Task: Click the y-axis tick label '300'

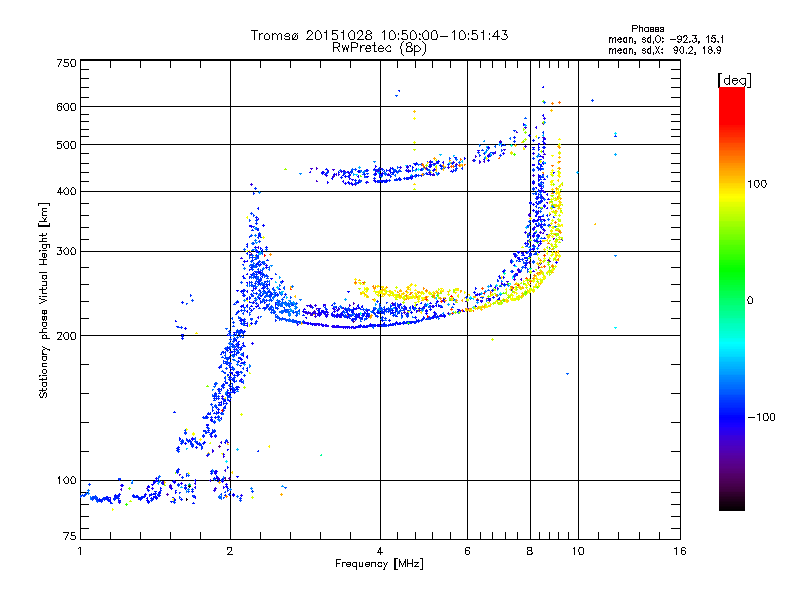Action: tap(67, 251)
